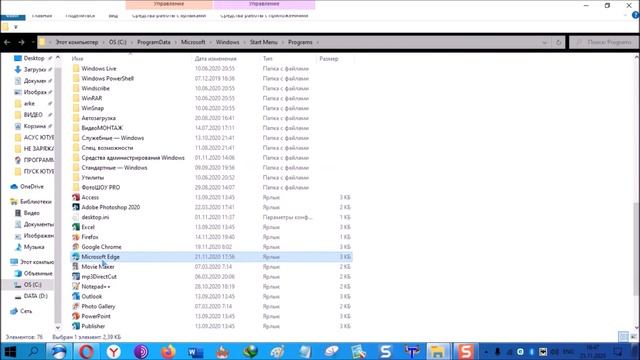640x360 pixels.
Task: Select the Publisher shortcut icon
Action: (x=76, y=326)
